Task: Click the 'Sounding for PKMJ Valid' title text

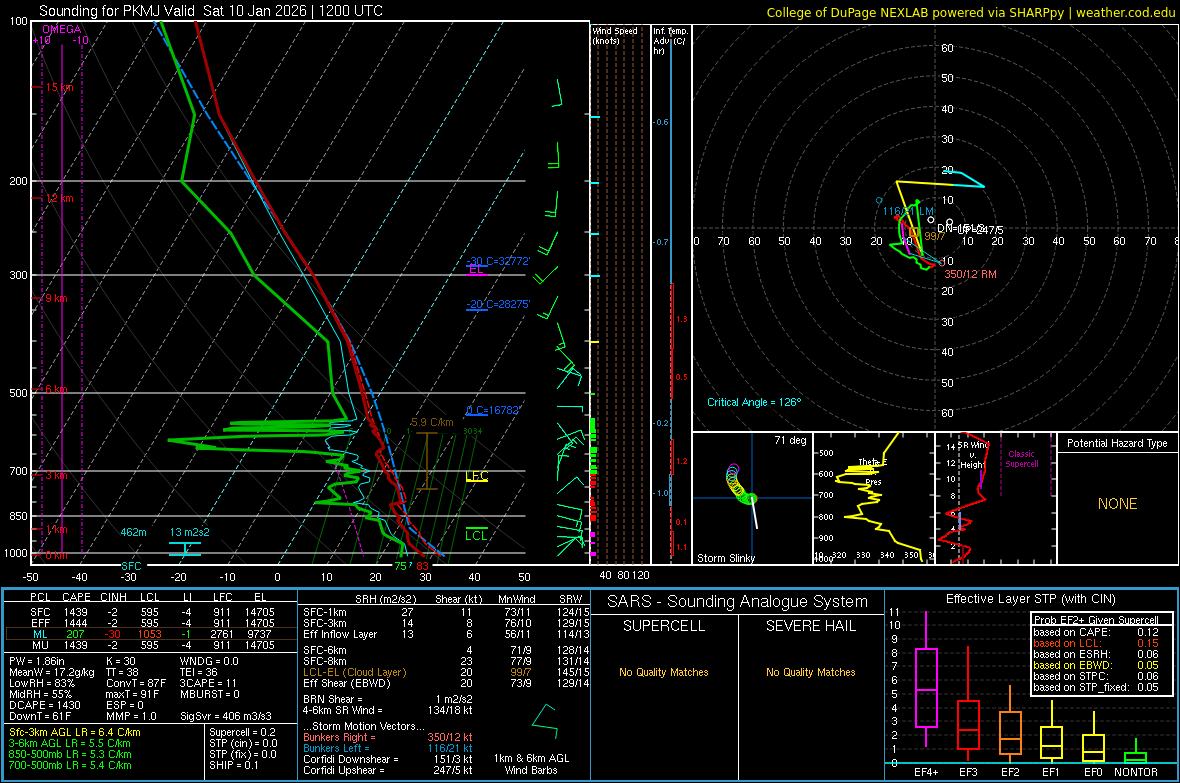Action: click(117, 11)
